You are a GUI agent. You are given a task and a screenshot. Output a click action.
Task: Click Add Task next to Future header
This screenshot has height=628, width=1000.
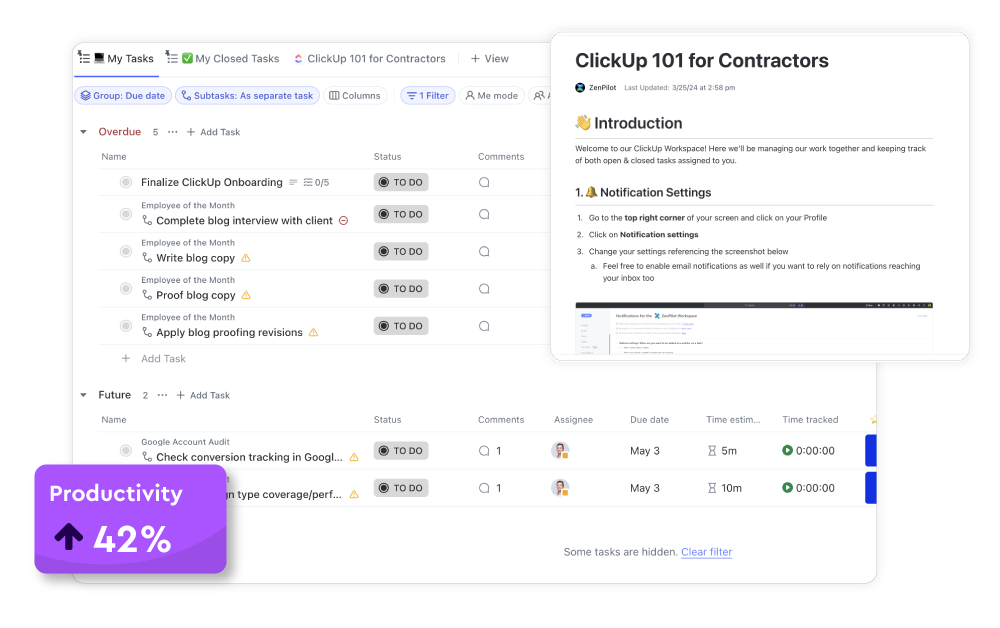[x=203, y=395]
